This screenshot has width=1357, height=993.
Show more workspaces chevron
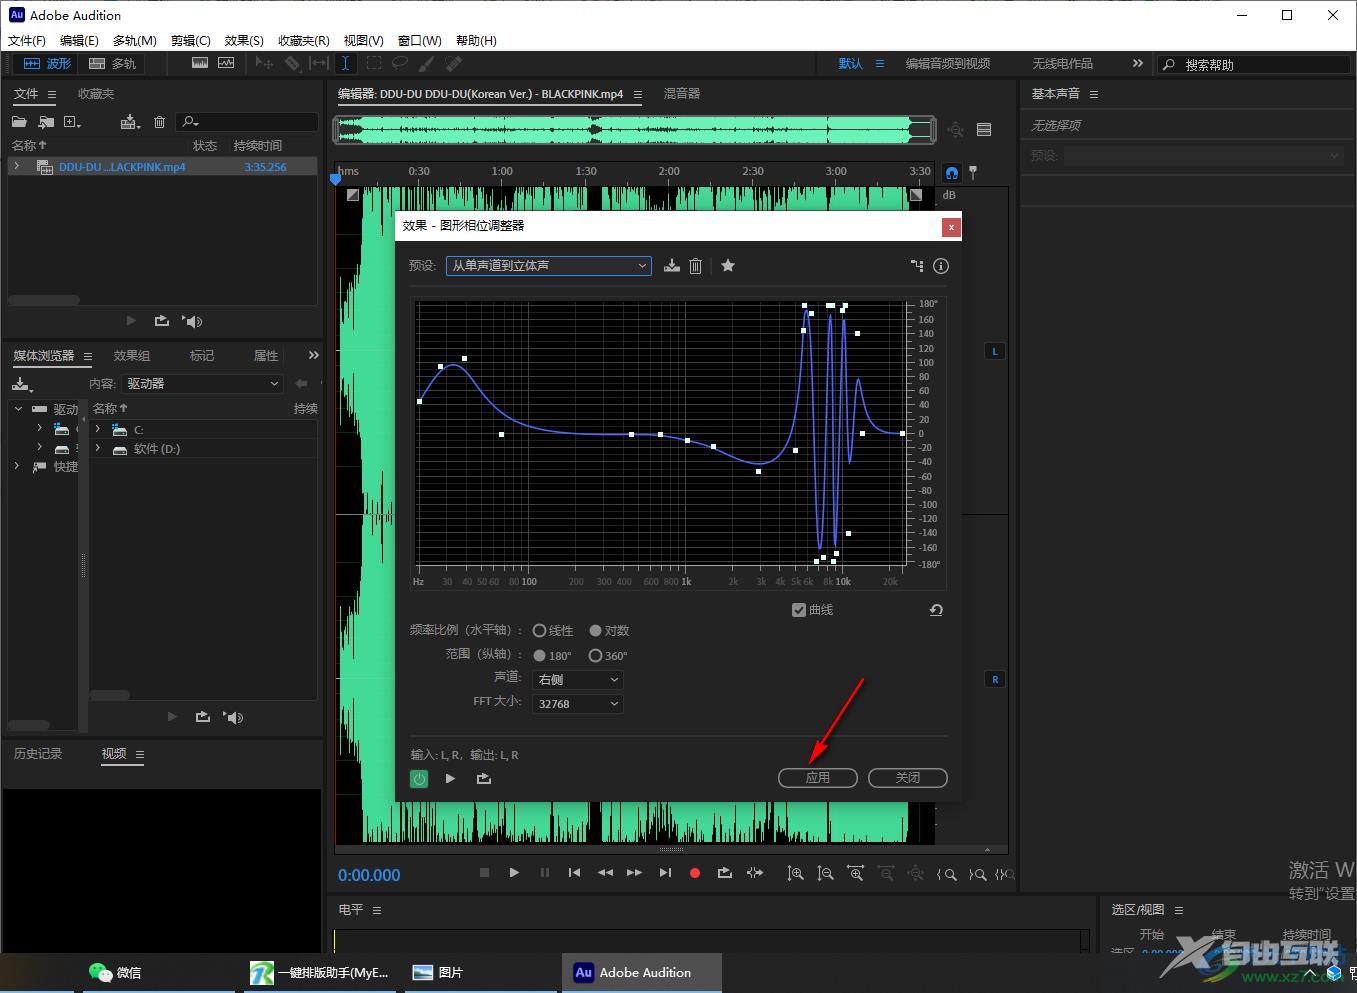coord(1137,63)
